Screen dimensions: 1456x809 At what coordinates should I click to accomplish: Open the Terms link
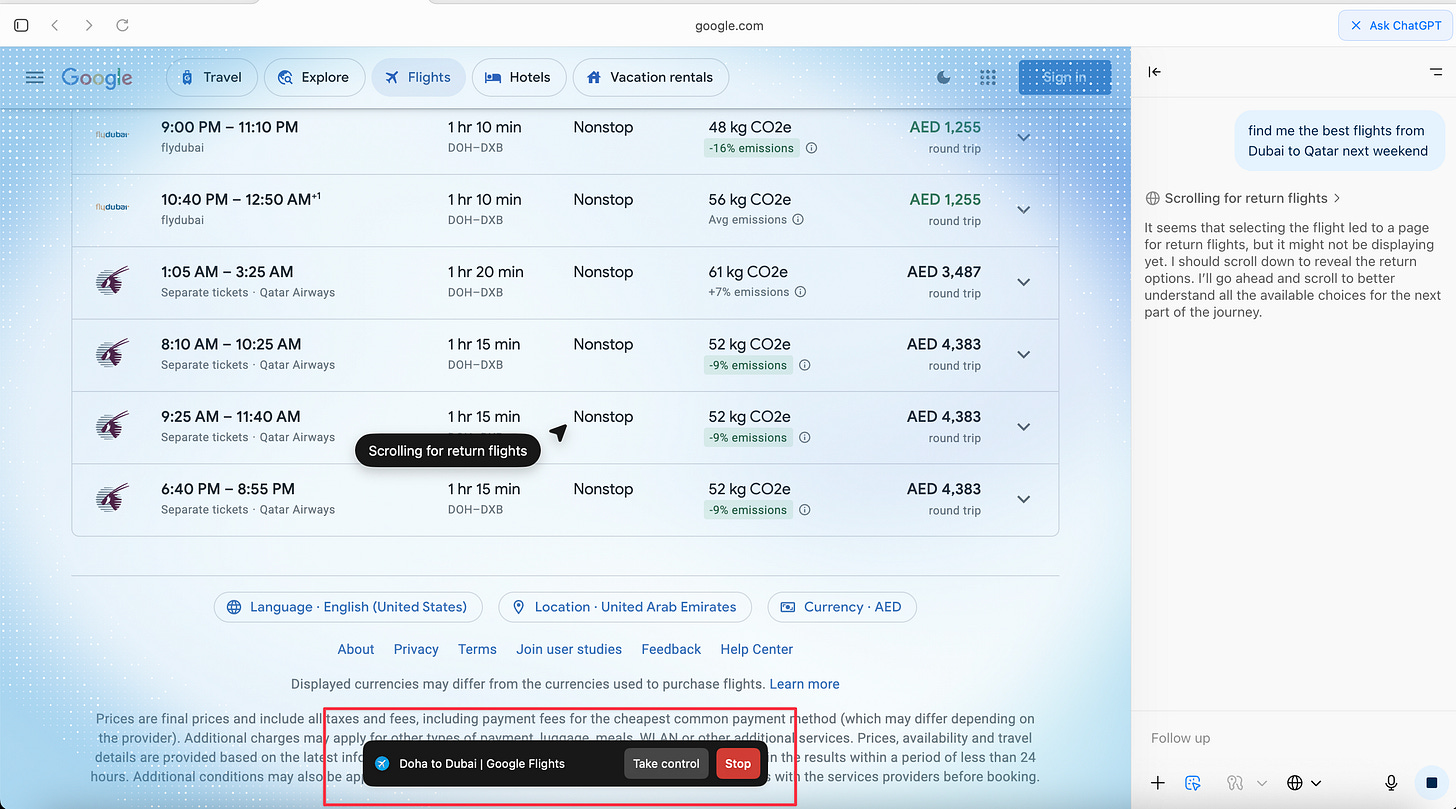[x=477, y=649]
